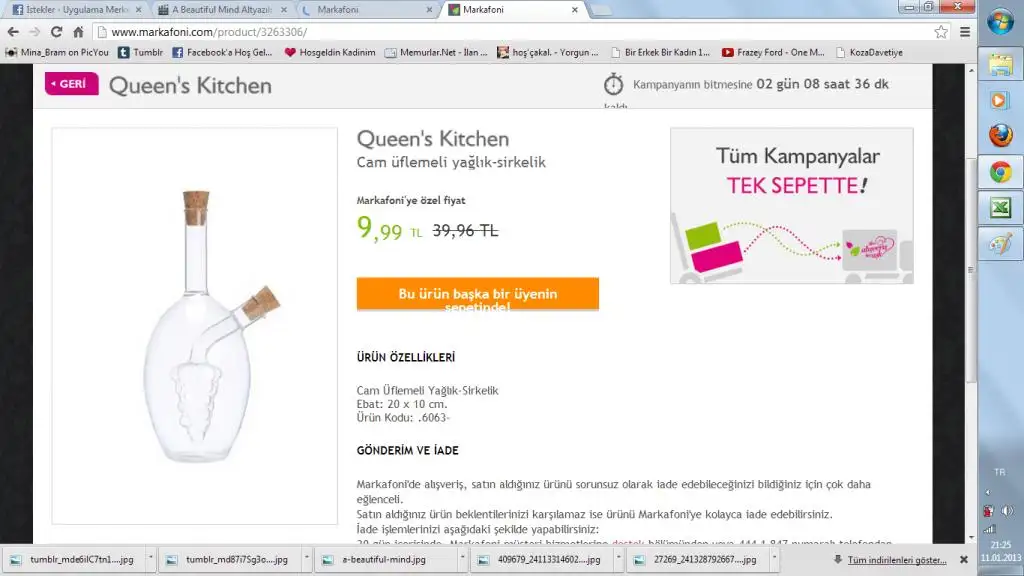Click the address bar URL field
This screenshot has width=1024, height=576.
click(516, 32)
